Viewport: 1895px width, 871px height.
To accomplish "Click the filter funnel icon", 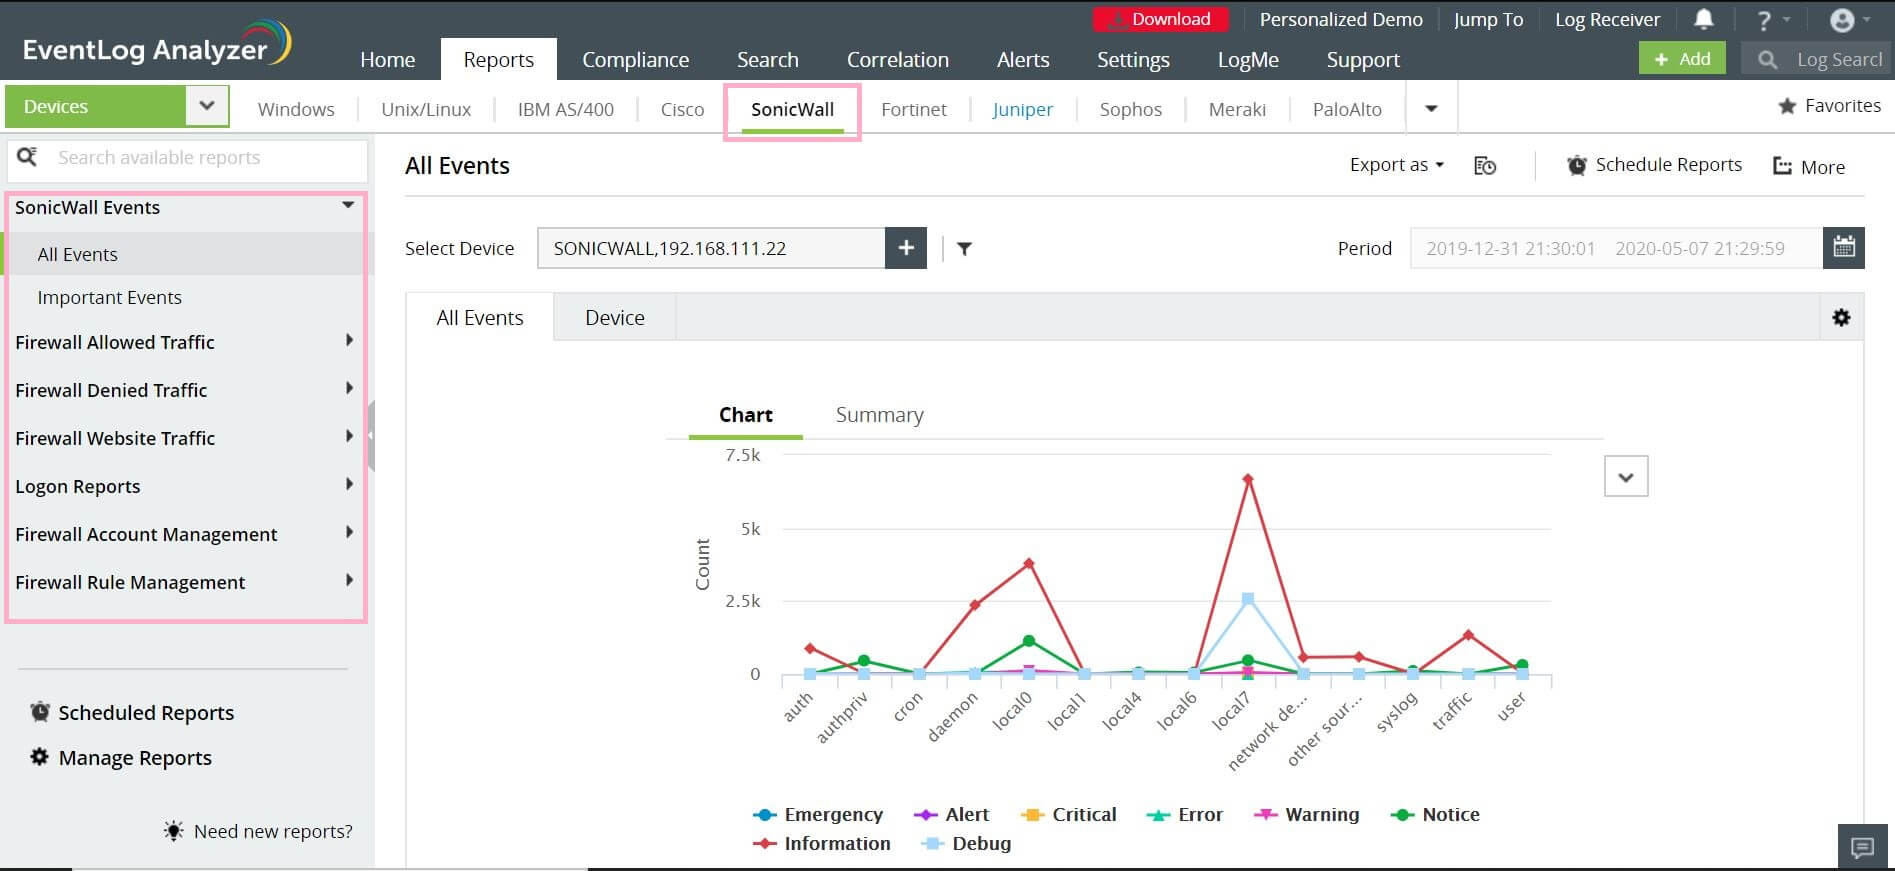I will pyautogui.click(x=964, y=249).
